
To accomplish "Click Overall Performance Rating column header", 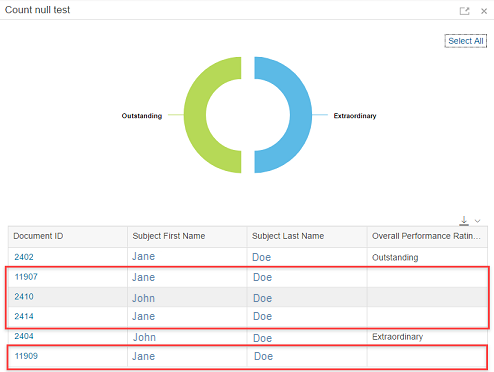I will pos(426,236).
